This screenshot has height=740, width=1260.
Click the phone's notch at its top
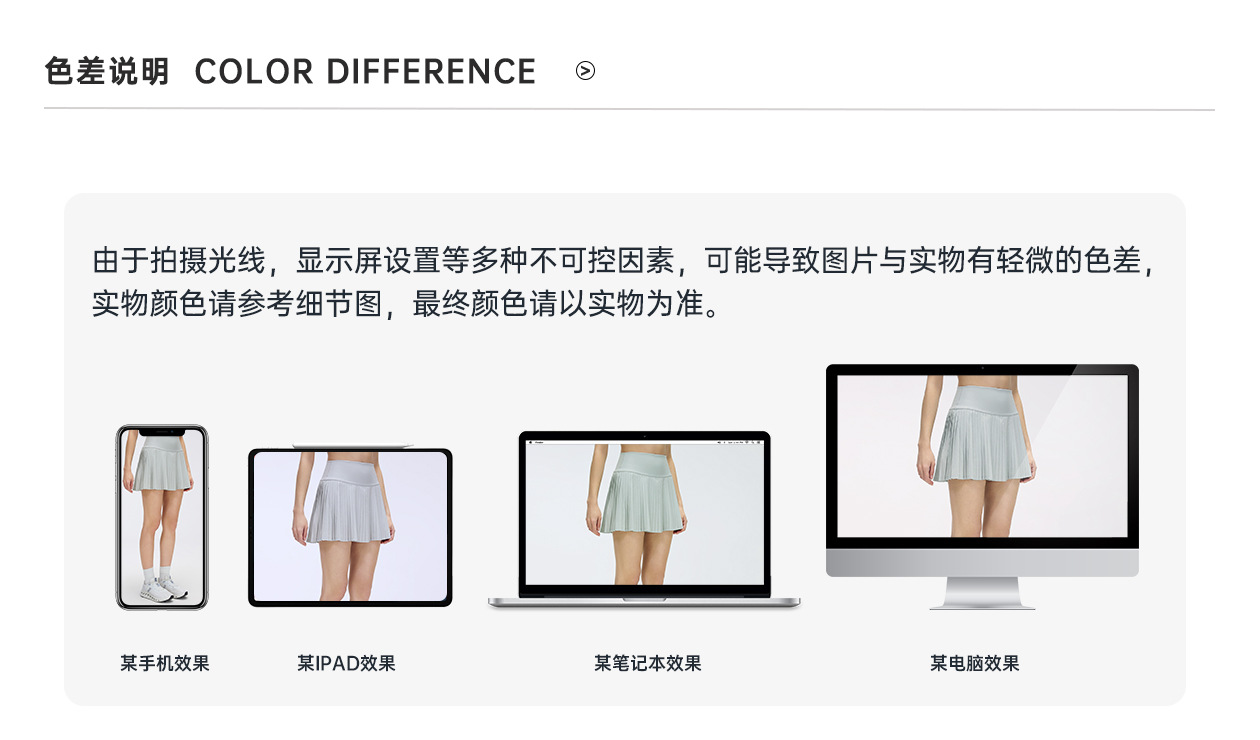point(162,432)
